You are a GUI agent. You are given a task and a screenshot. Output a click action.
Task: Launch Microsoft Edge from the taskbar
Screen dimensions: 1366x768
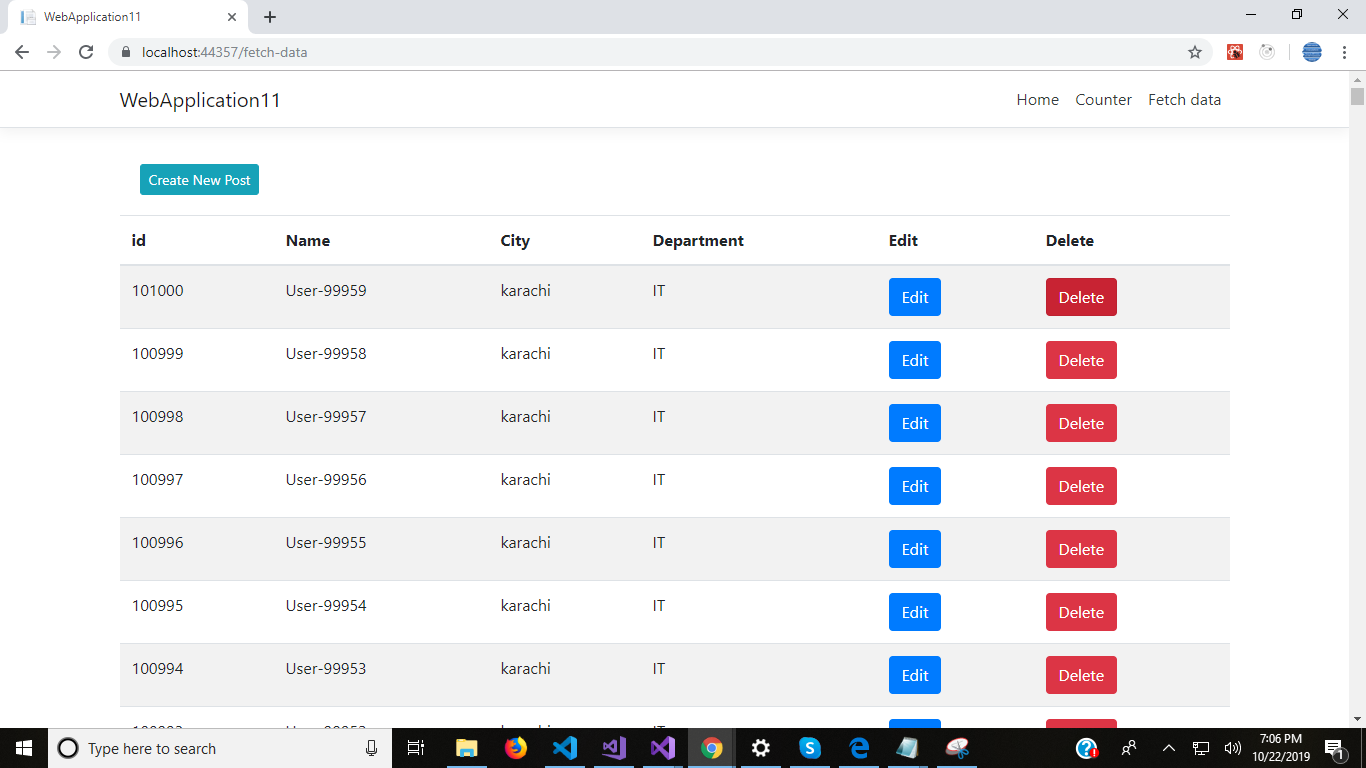click(858, 748)
